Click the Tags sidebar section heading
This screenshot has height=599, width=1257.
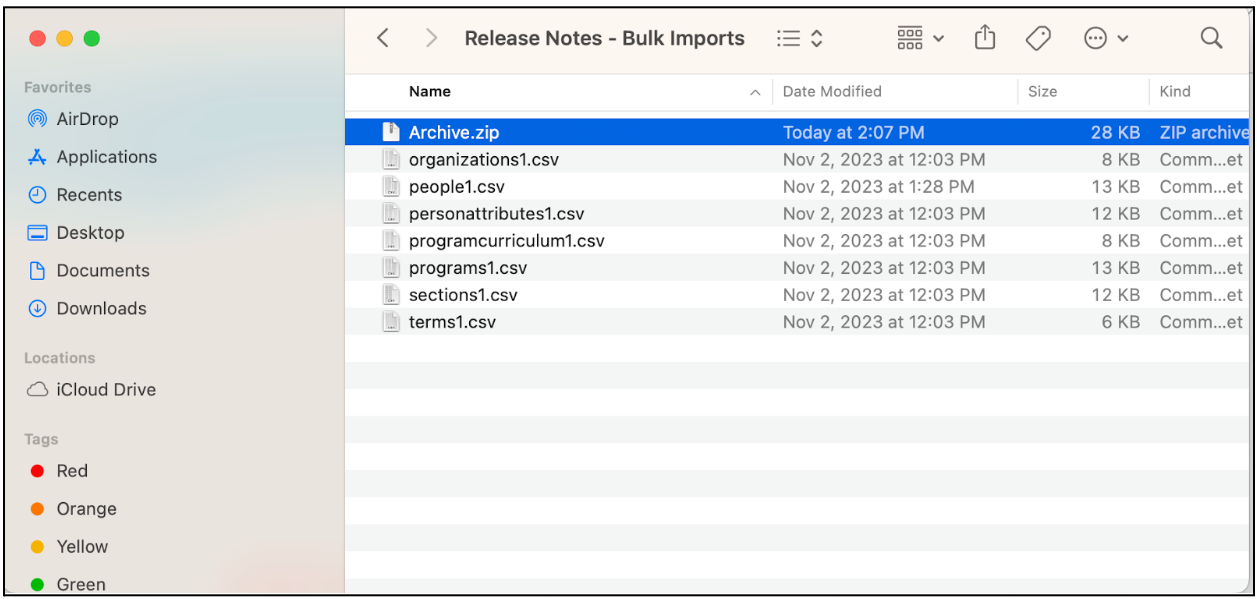pyautogui.click(x=41, y=439)
